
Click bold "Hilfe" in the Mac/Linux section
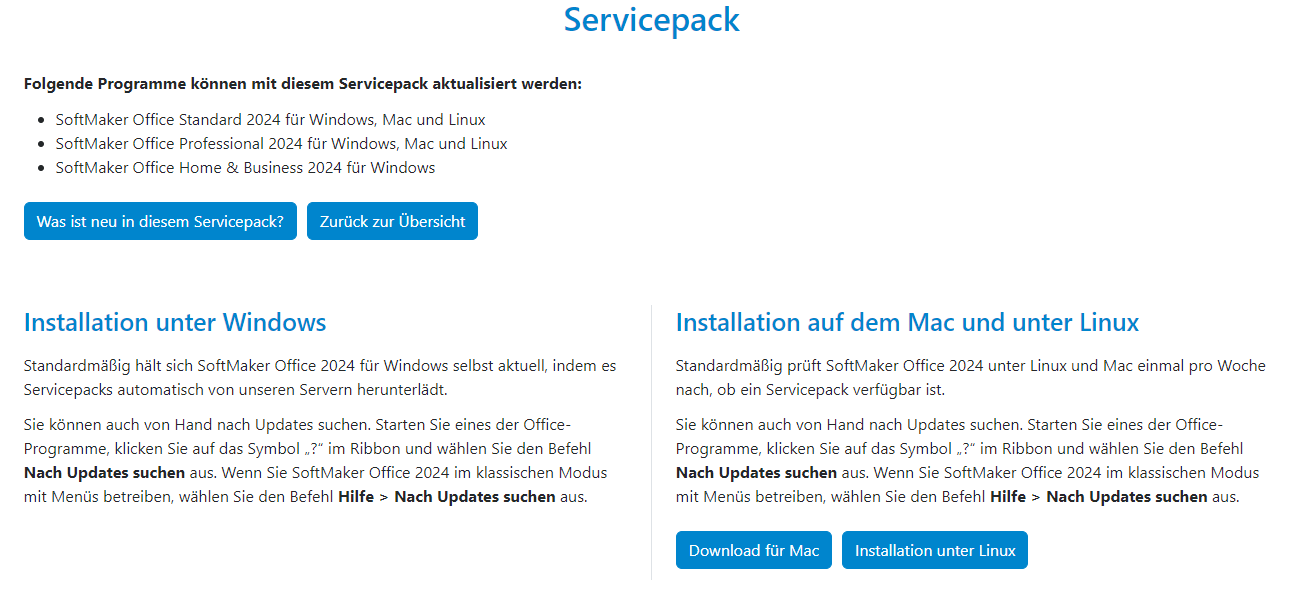(x=1009, y=496)
